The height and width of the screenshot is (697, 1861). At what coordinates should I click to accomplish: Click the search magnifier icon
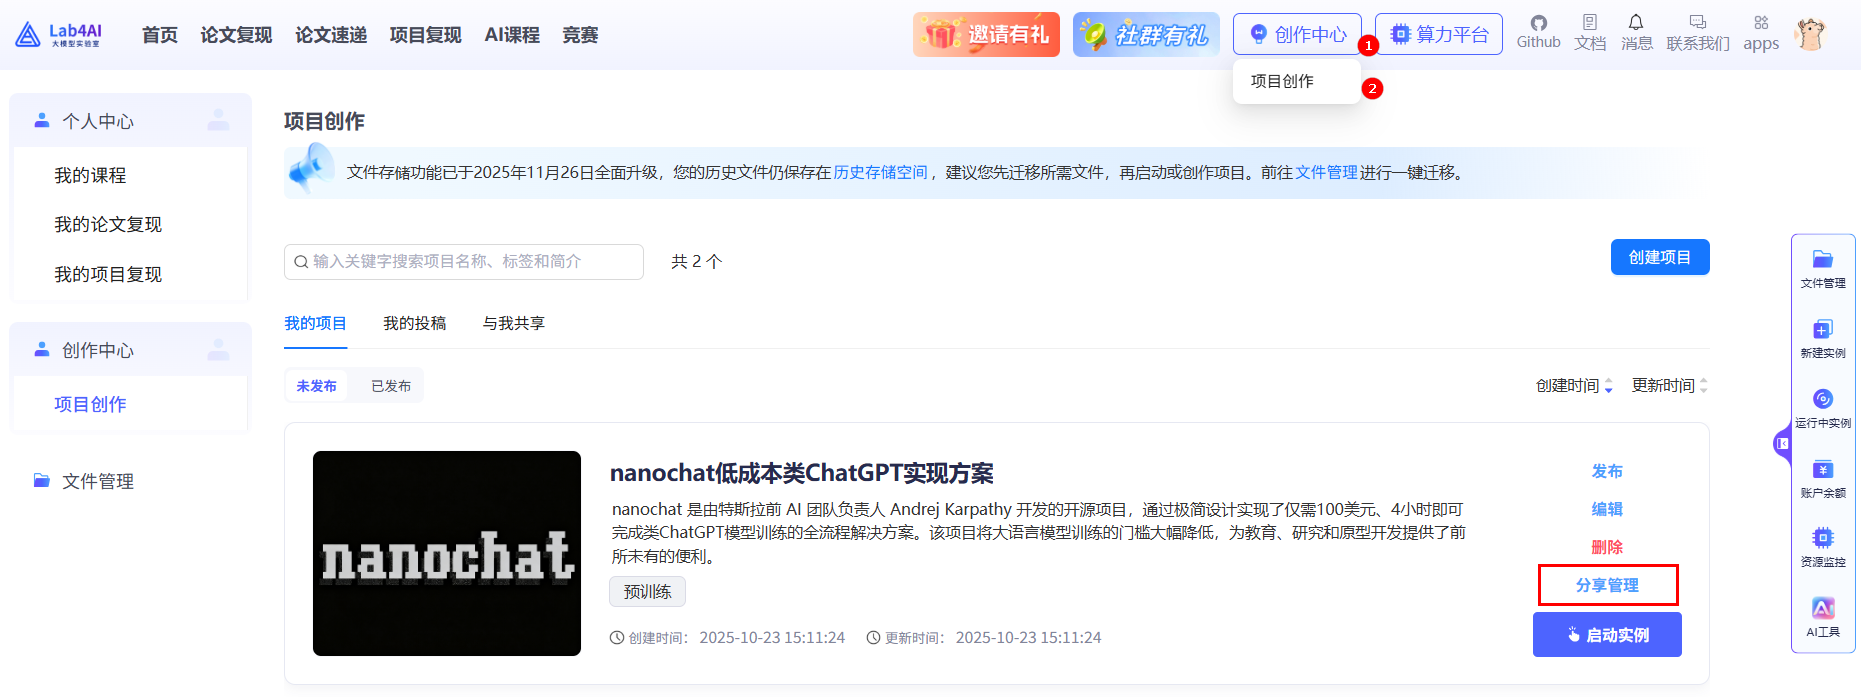(301, 262)
